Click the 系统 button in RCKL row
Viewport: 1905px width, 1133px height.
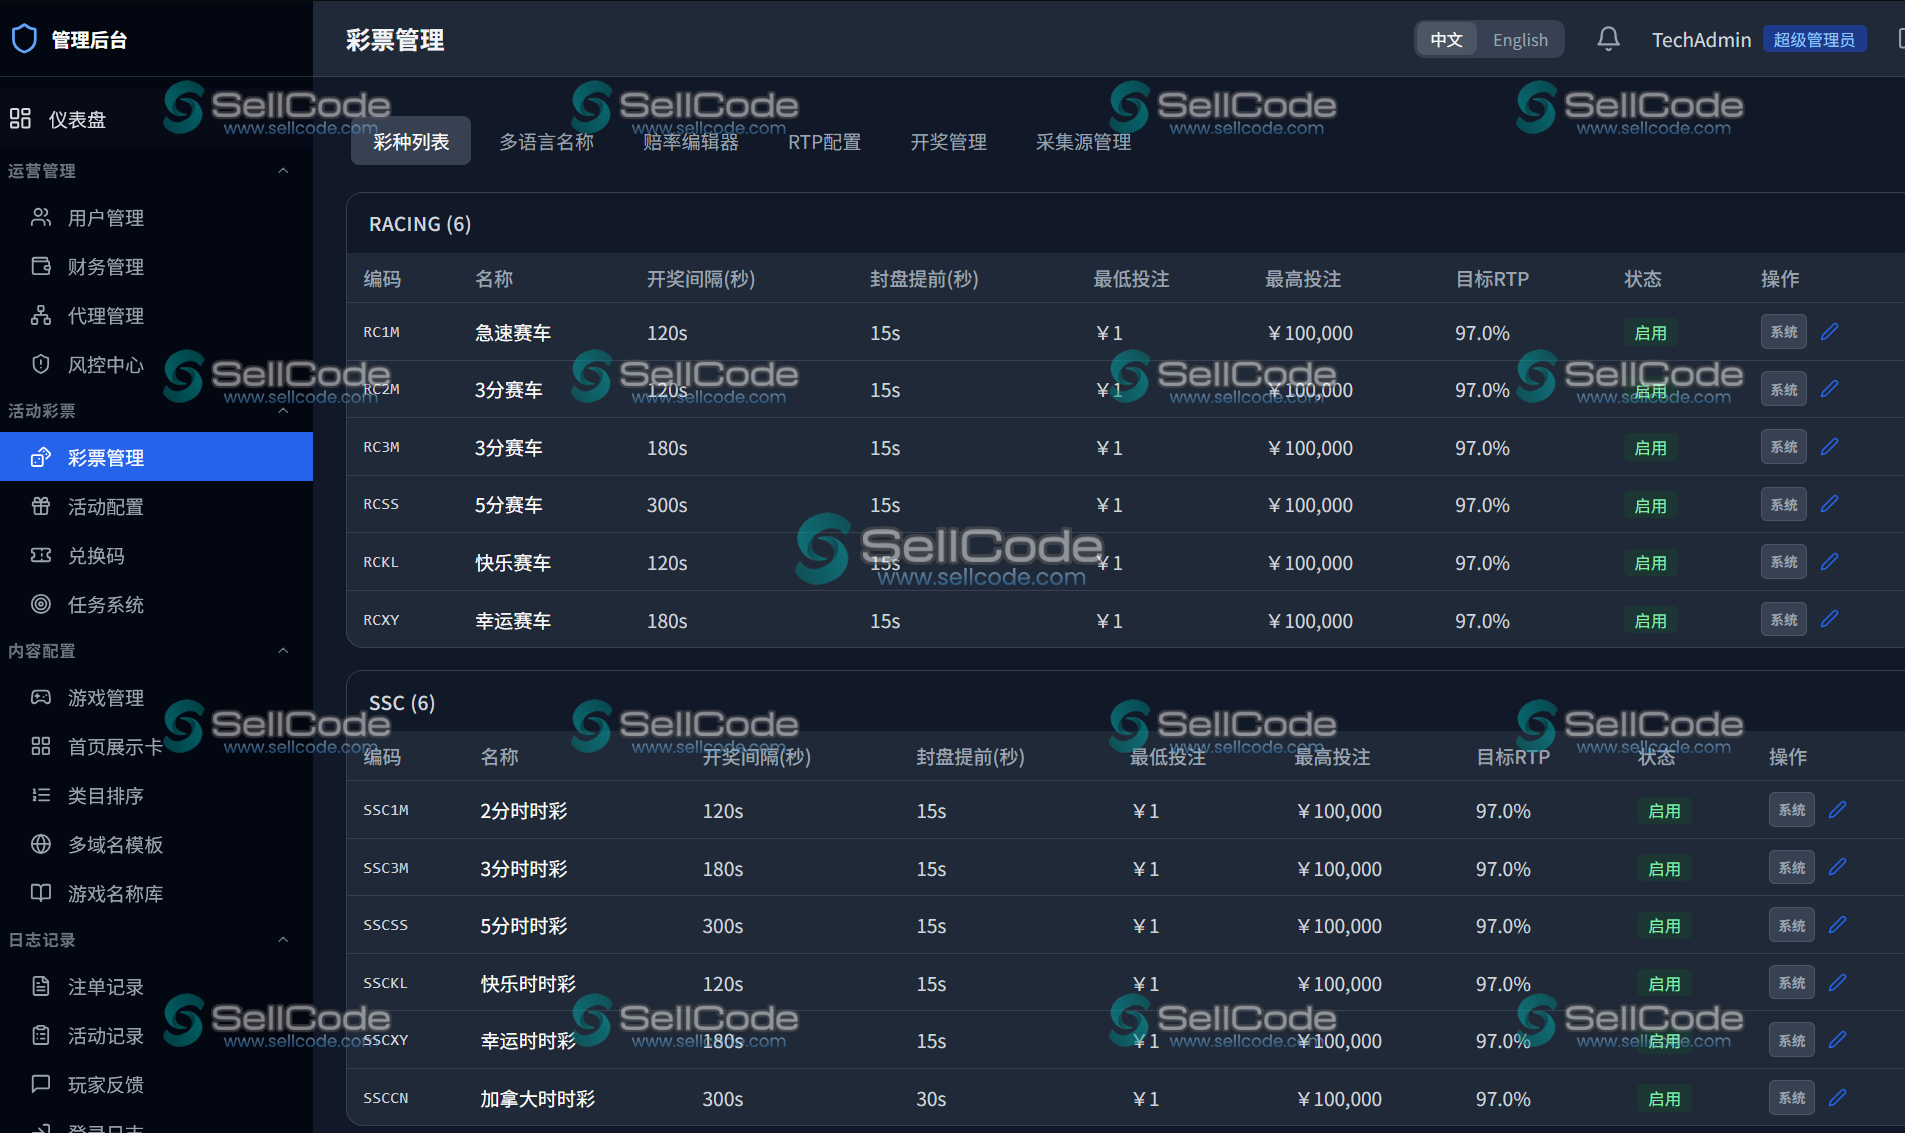tap(1784, 562)
